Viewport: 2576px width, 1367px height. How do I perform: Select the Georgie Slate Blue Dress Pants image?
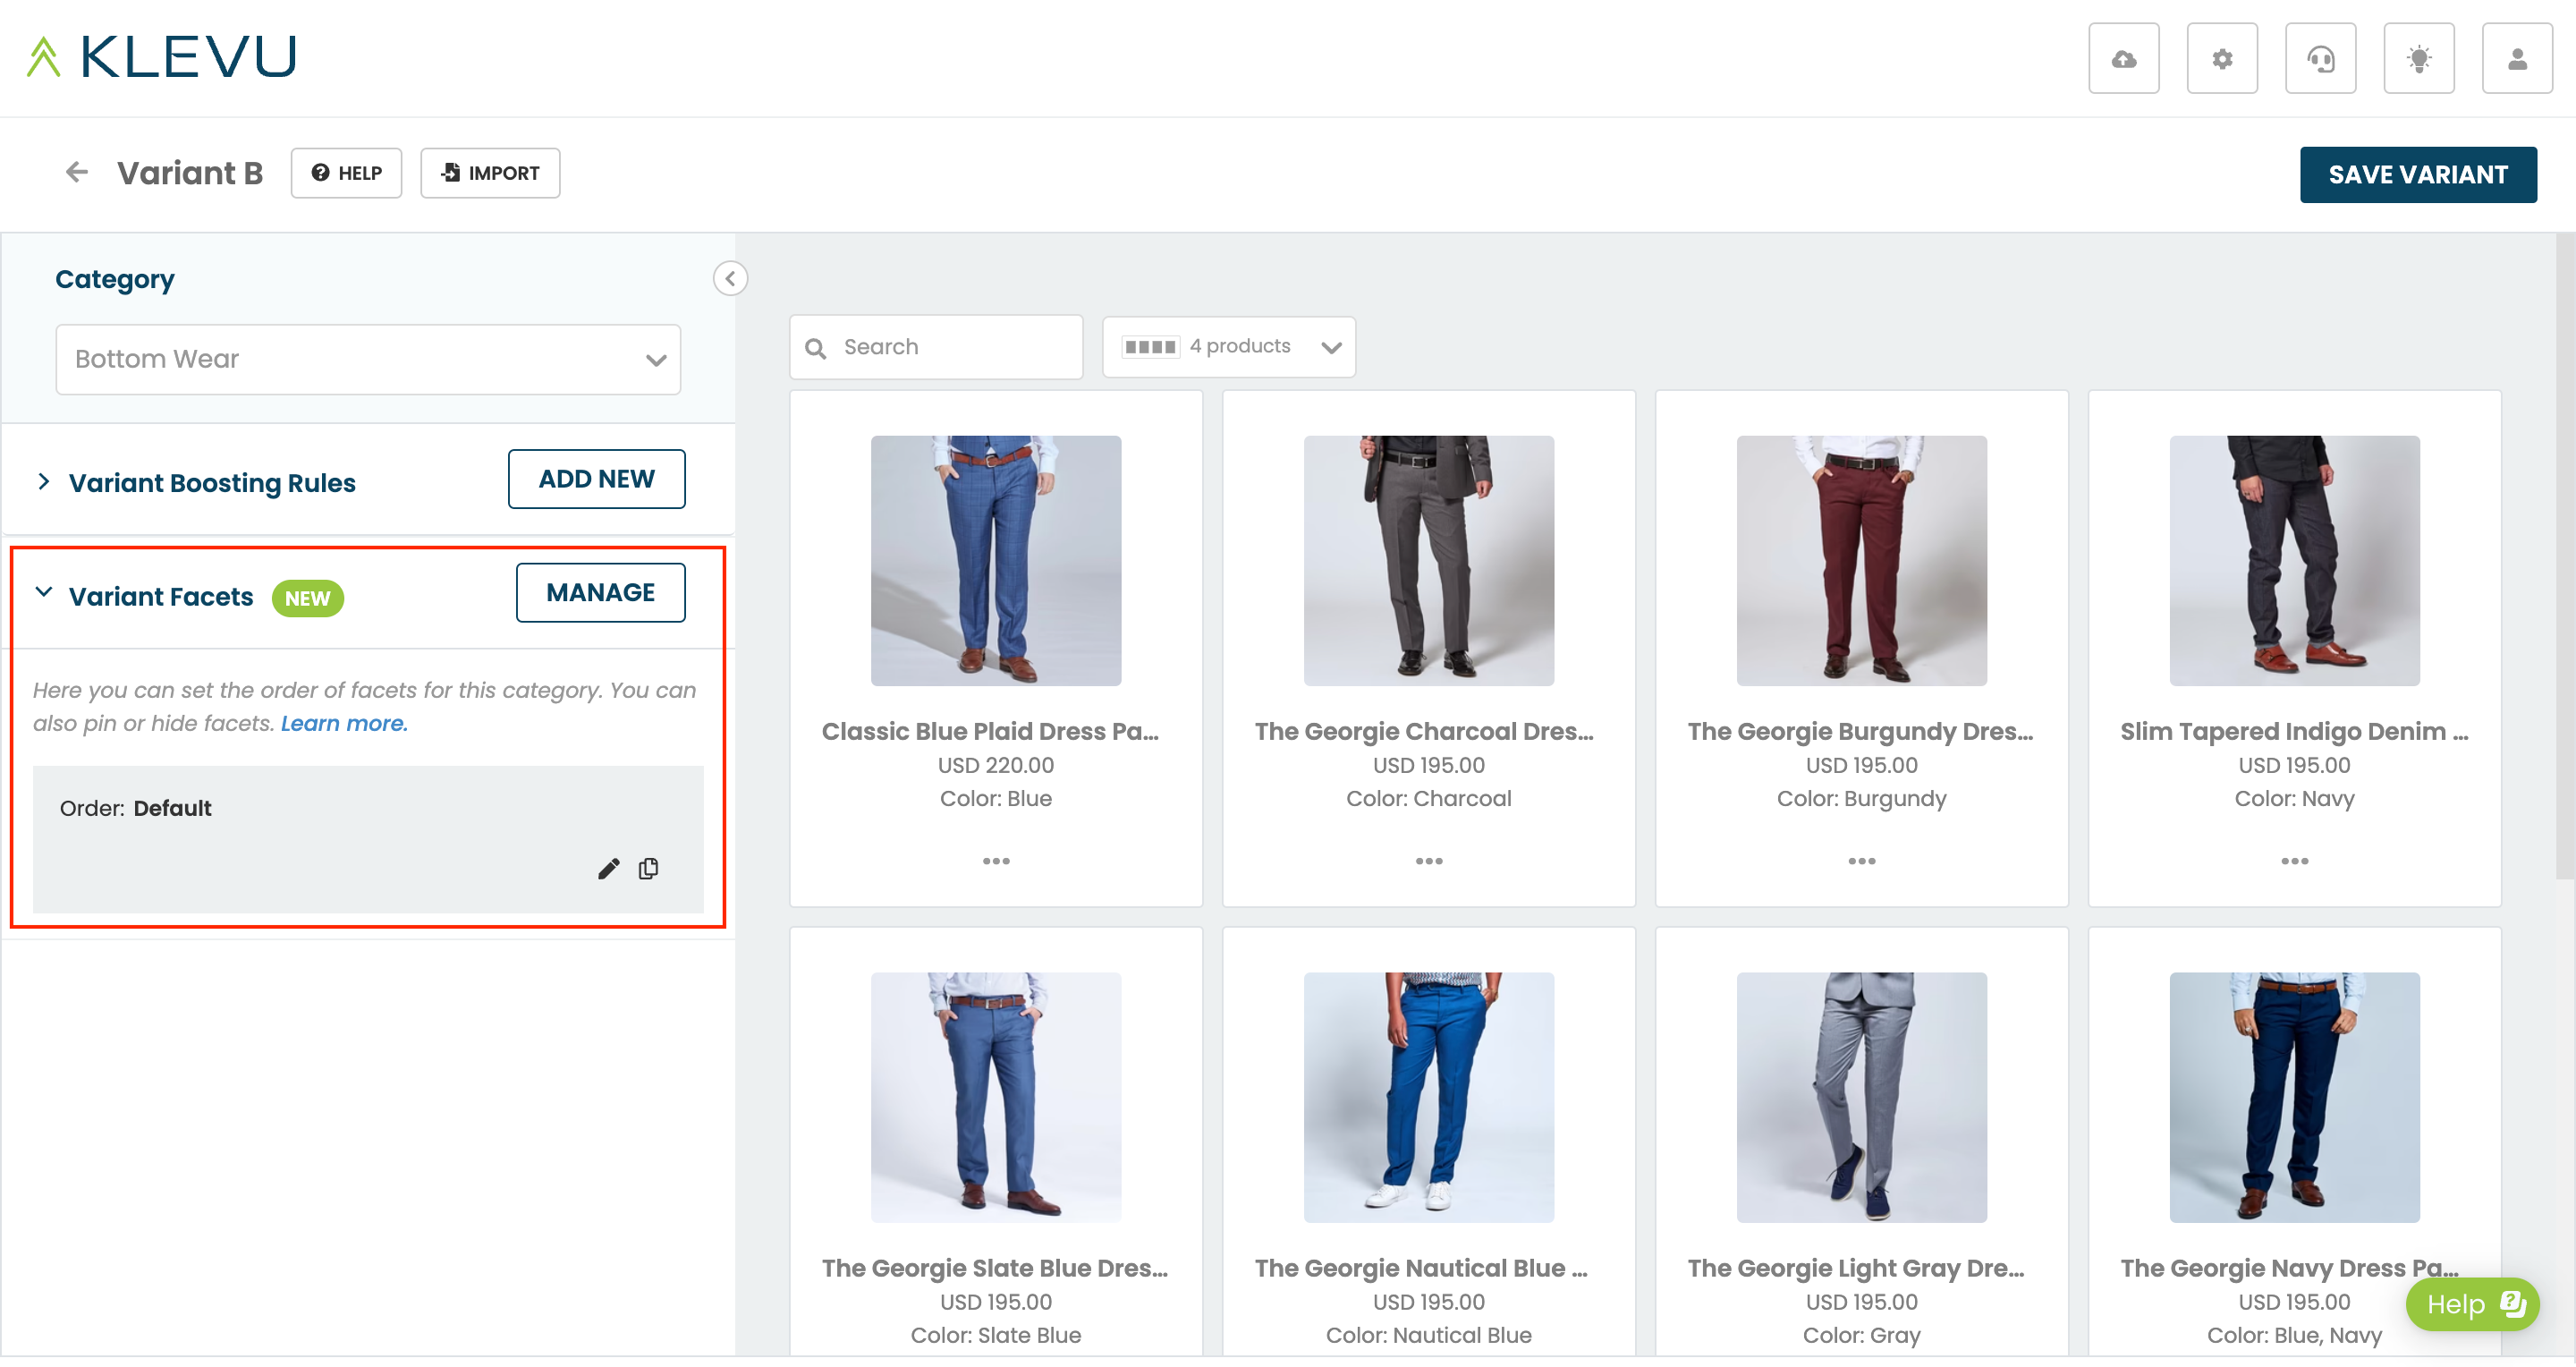tap(996, 1098)
